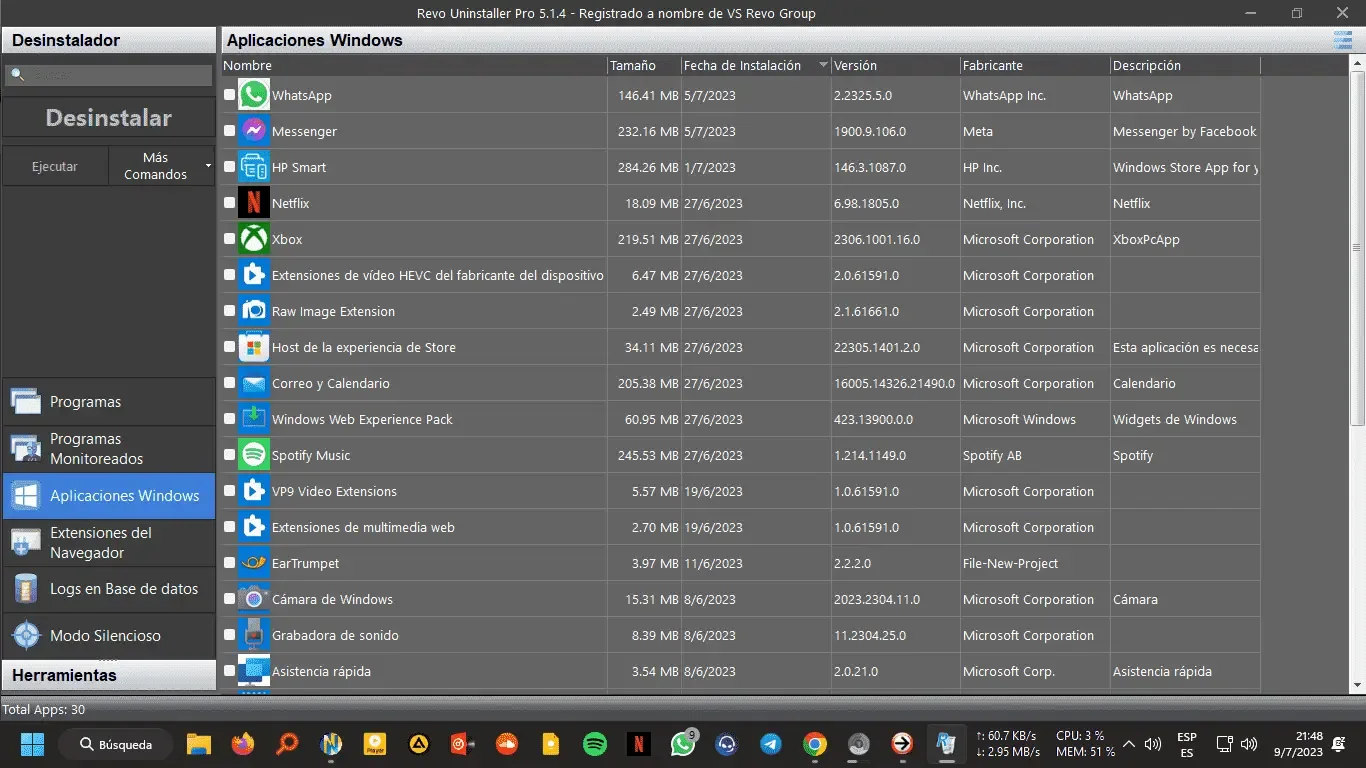Expand the Más Comandos dropdown arrow

[x=208, y=166]
